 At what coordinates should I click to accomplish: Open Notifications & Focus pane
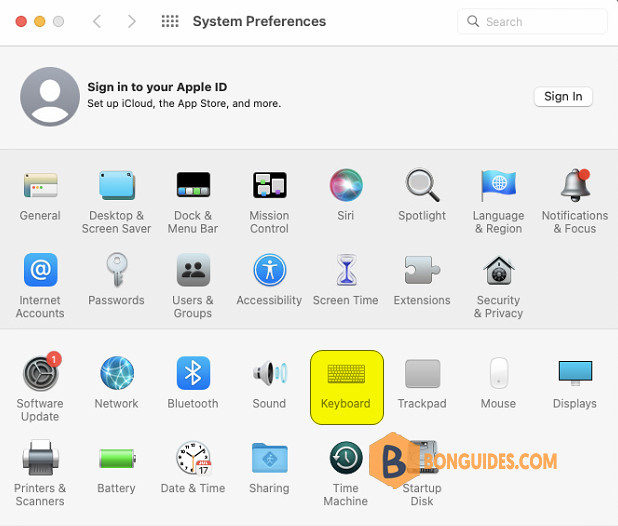(575, 202)
